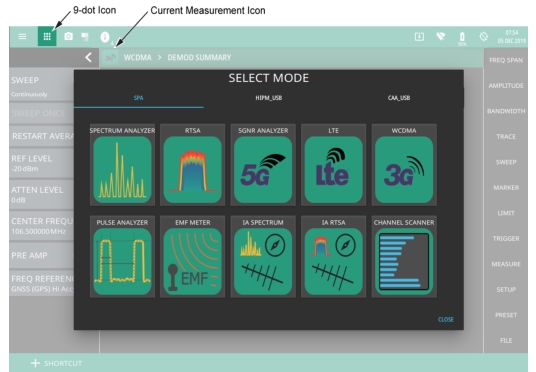This screenshot has height=372, width=536.
Task: Open the Pulse Analyzer mode
Action: pyautogui.click(x=122, y=261)
